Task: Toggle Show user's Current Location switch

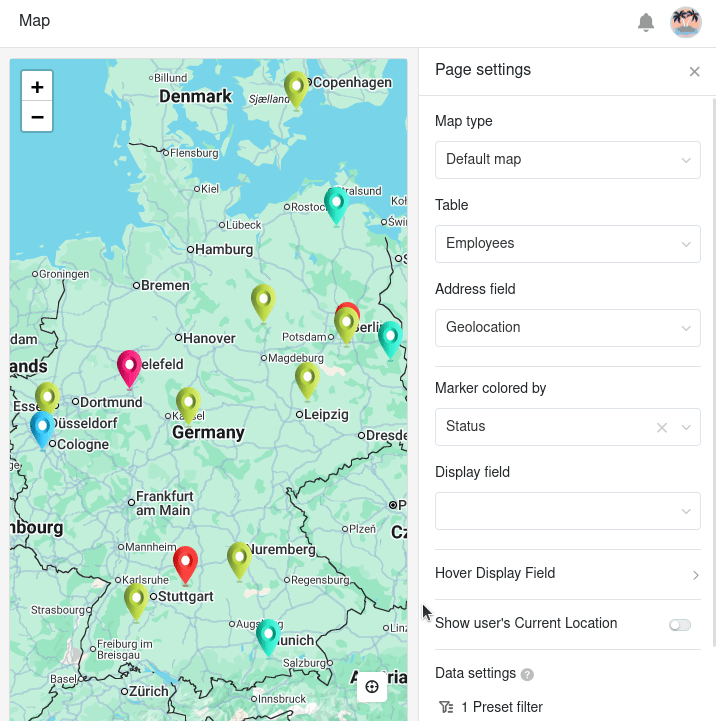Action: pyautogui.click(x=680, y=625)
